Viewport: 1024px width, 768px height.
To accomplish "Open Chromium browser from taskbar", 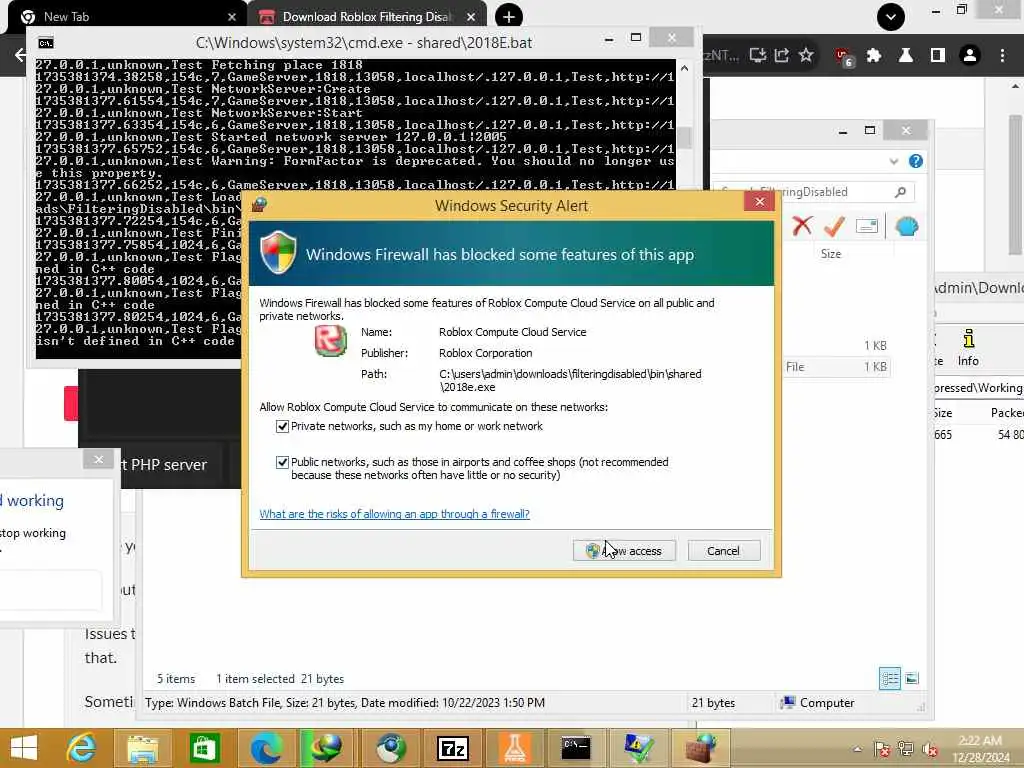I will [x=391, y=748].
